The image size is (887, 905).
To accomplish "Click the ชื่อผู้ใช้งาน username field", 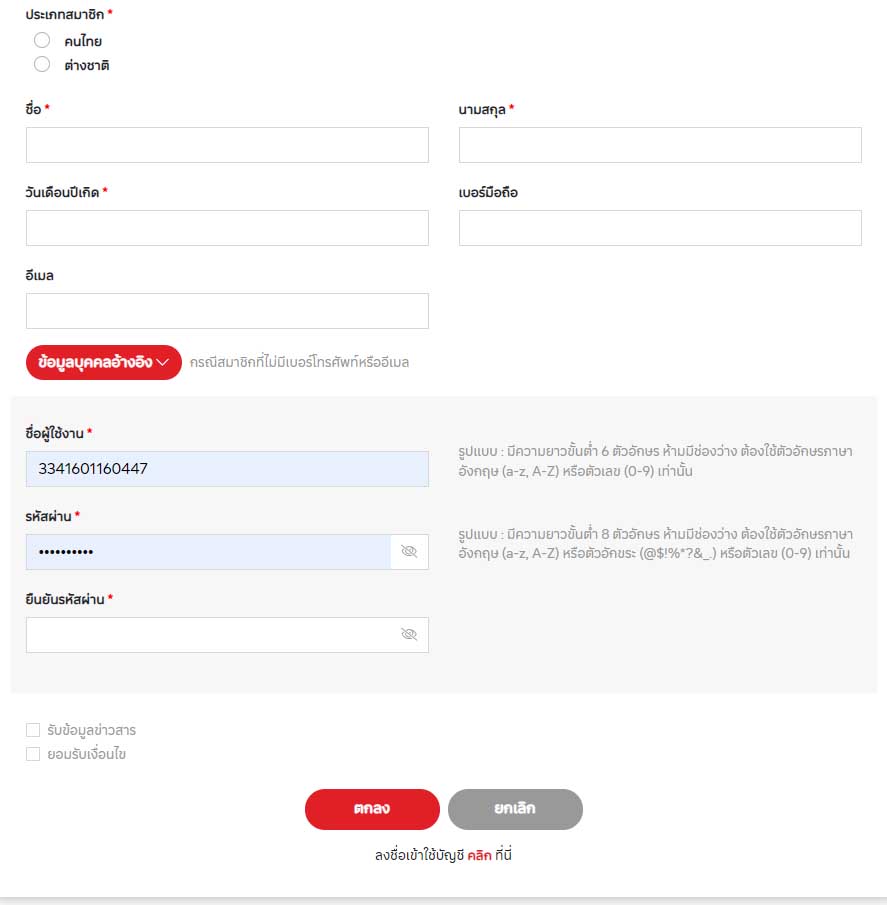I will click(x=227, y=469).
